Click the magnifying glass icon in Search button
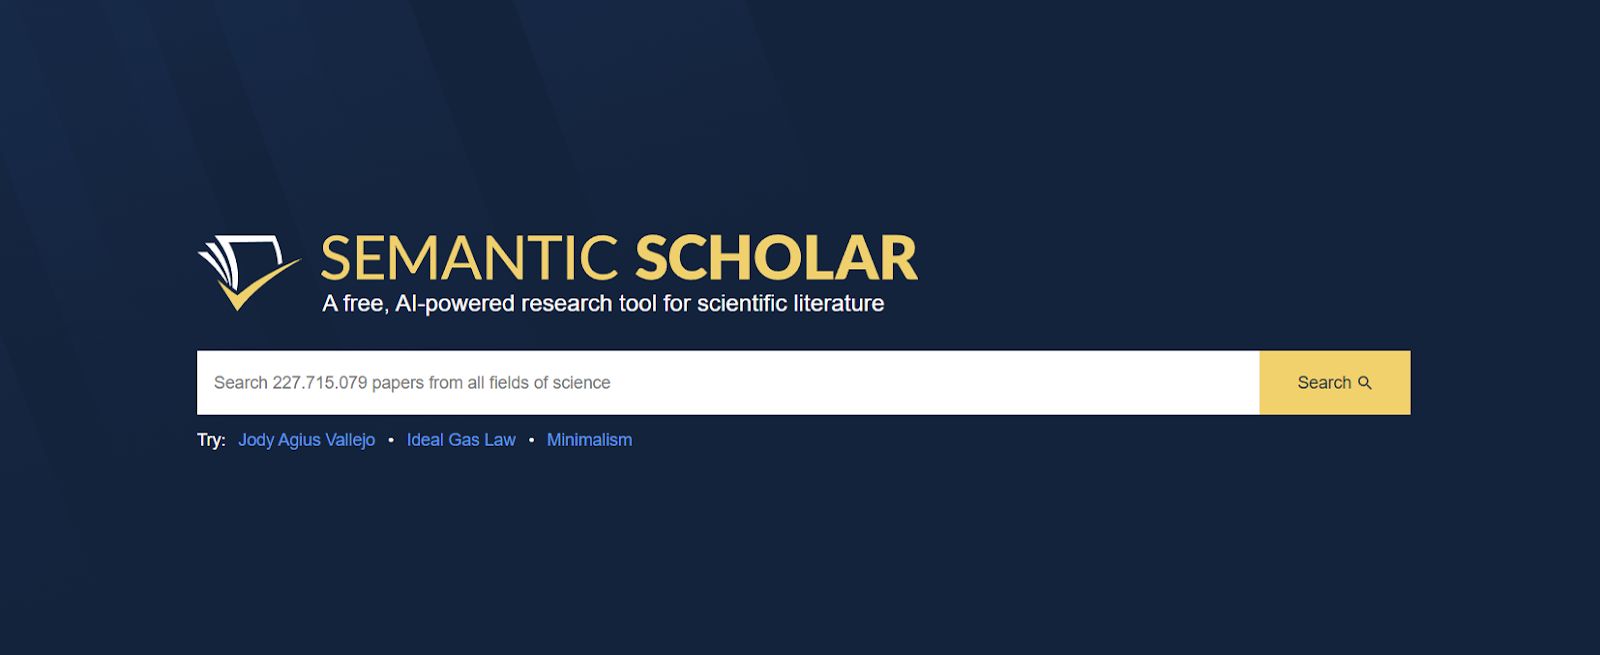 [1365, 383]
